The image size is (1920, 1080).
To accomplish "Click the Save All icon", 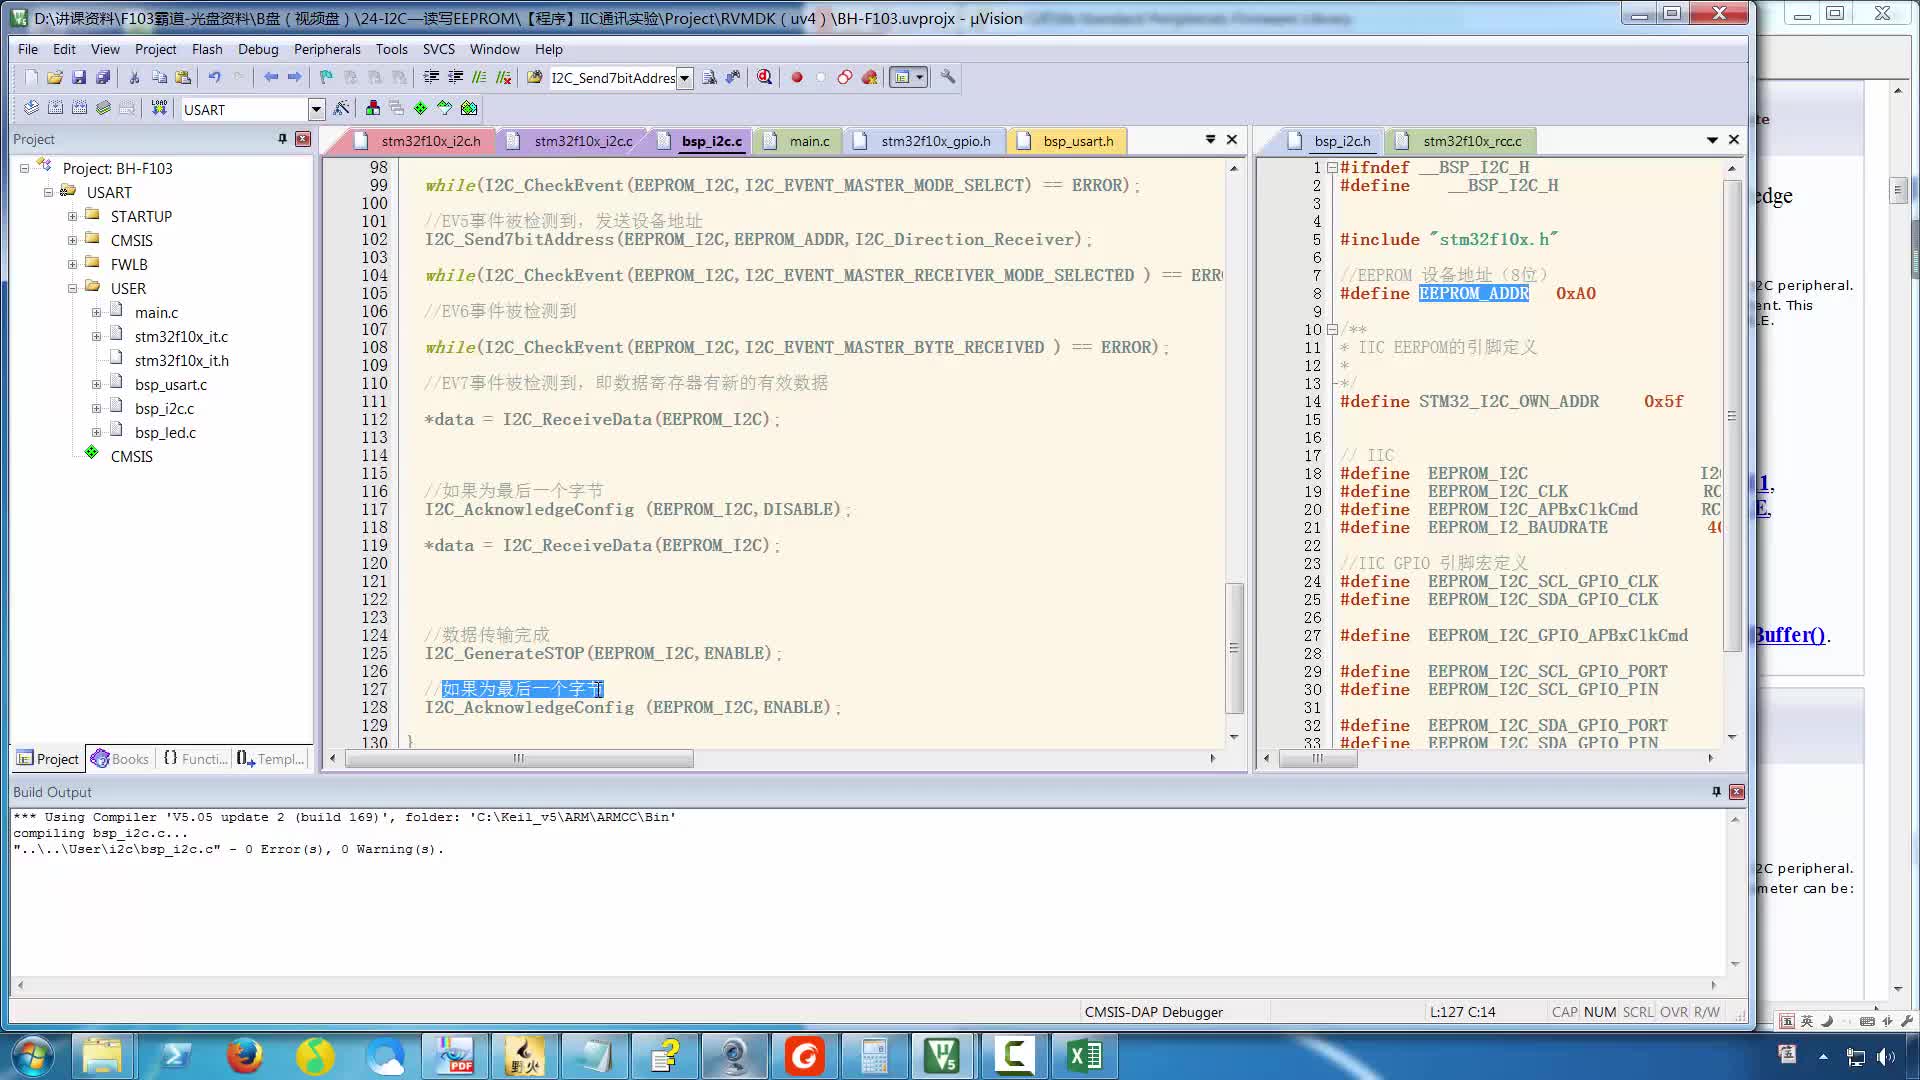I will tap(103, 77).
